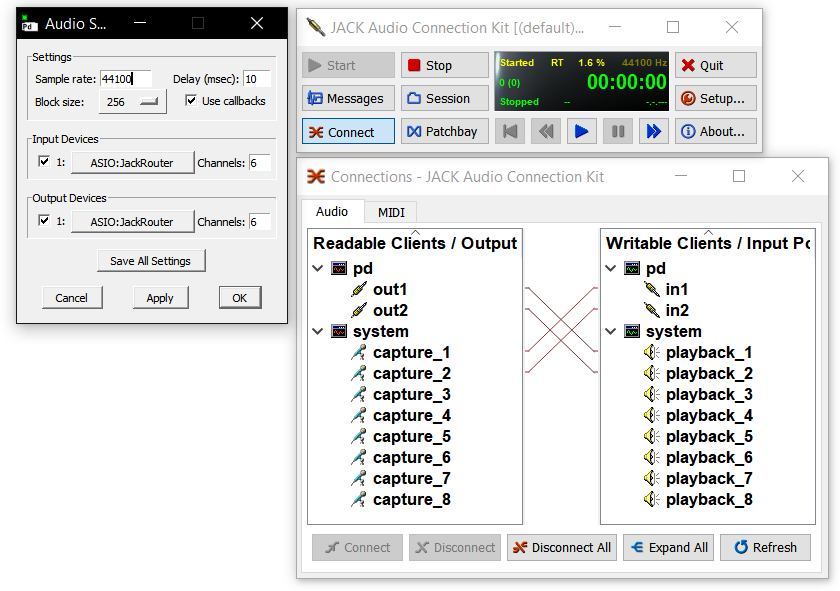The width and height of the screenshot is (840, 591).
Task: Switch to the MIDI tab in Connections
Action: pos(392,213)
